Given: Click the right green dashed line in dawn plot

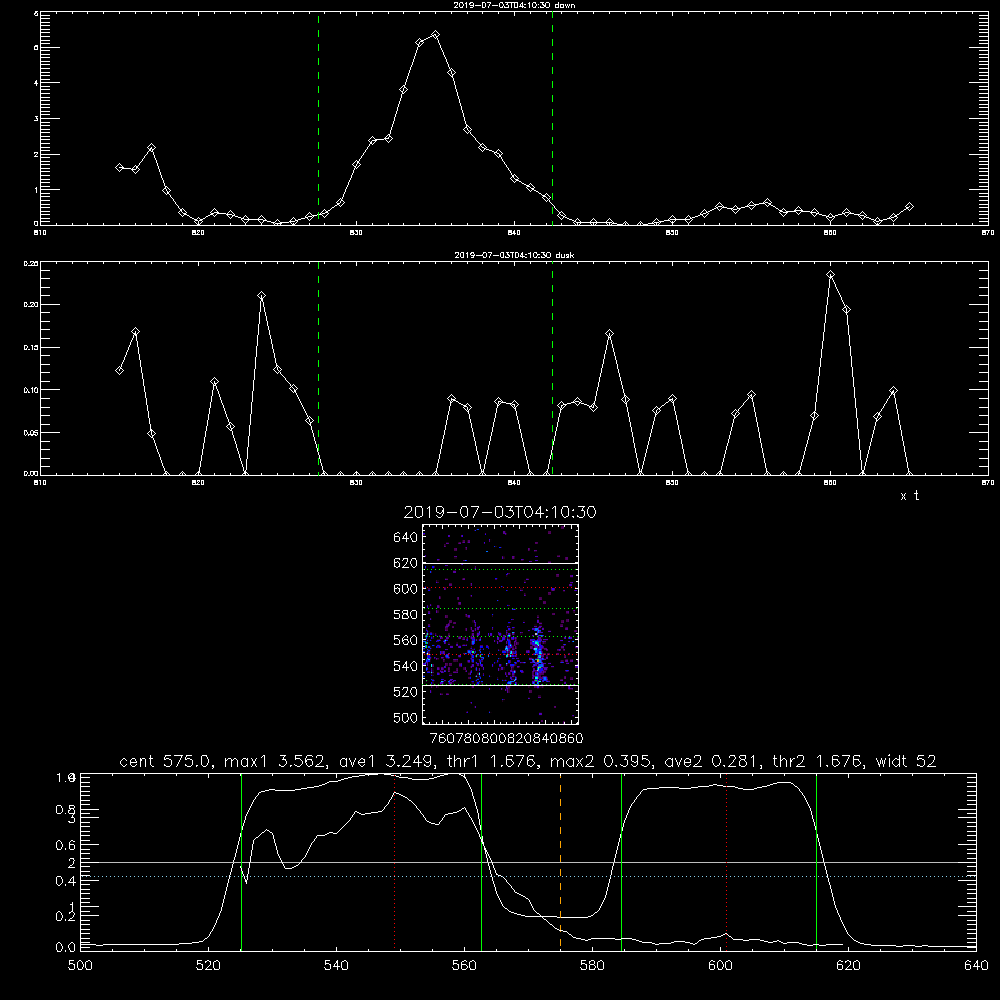Looking at the screenshot, I should 552,118.
